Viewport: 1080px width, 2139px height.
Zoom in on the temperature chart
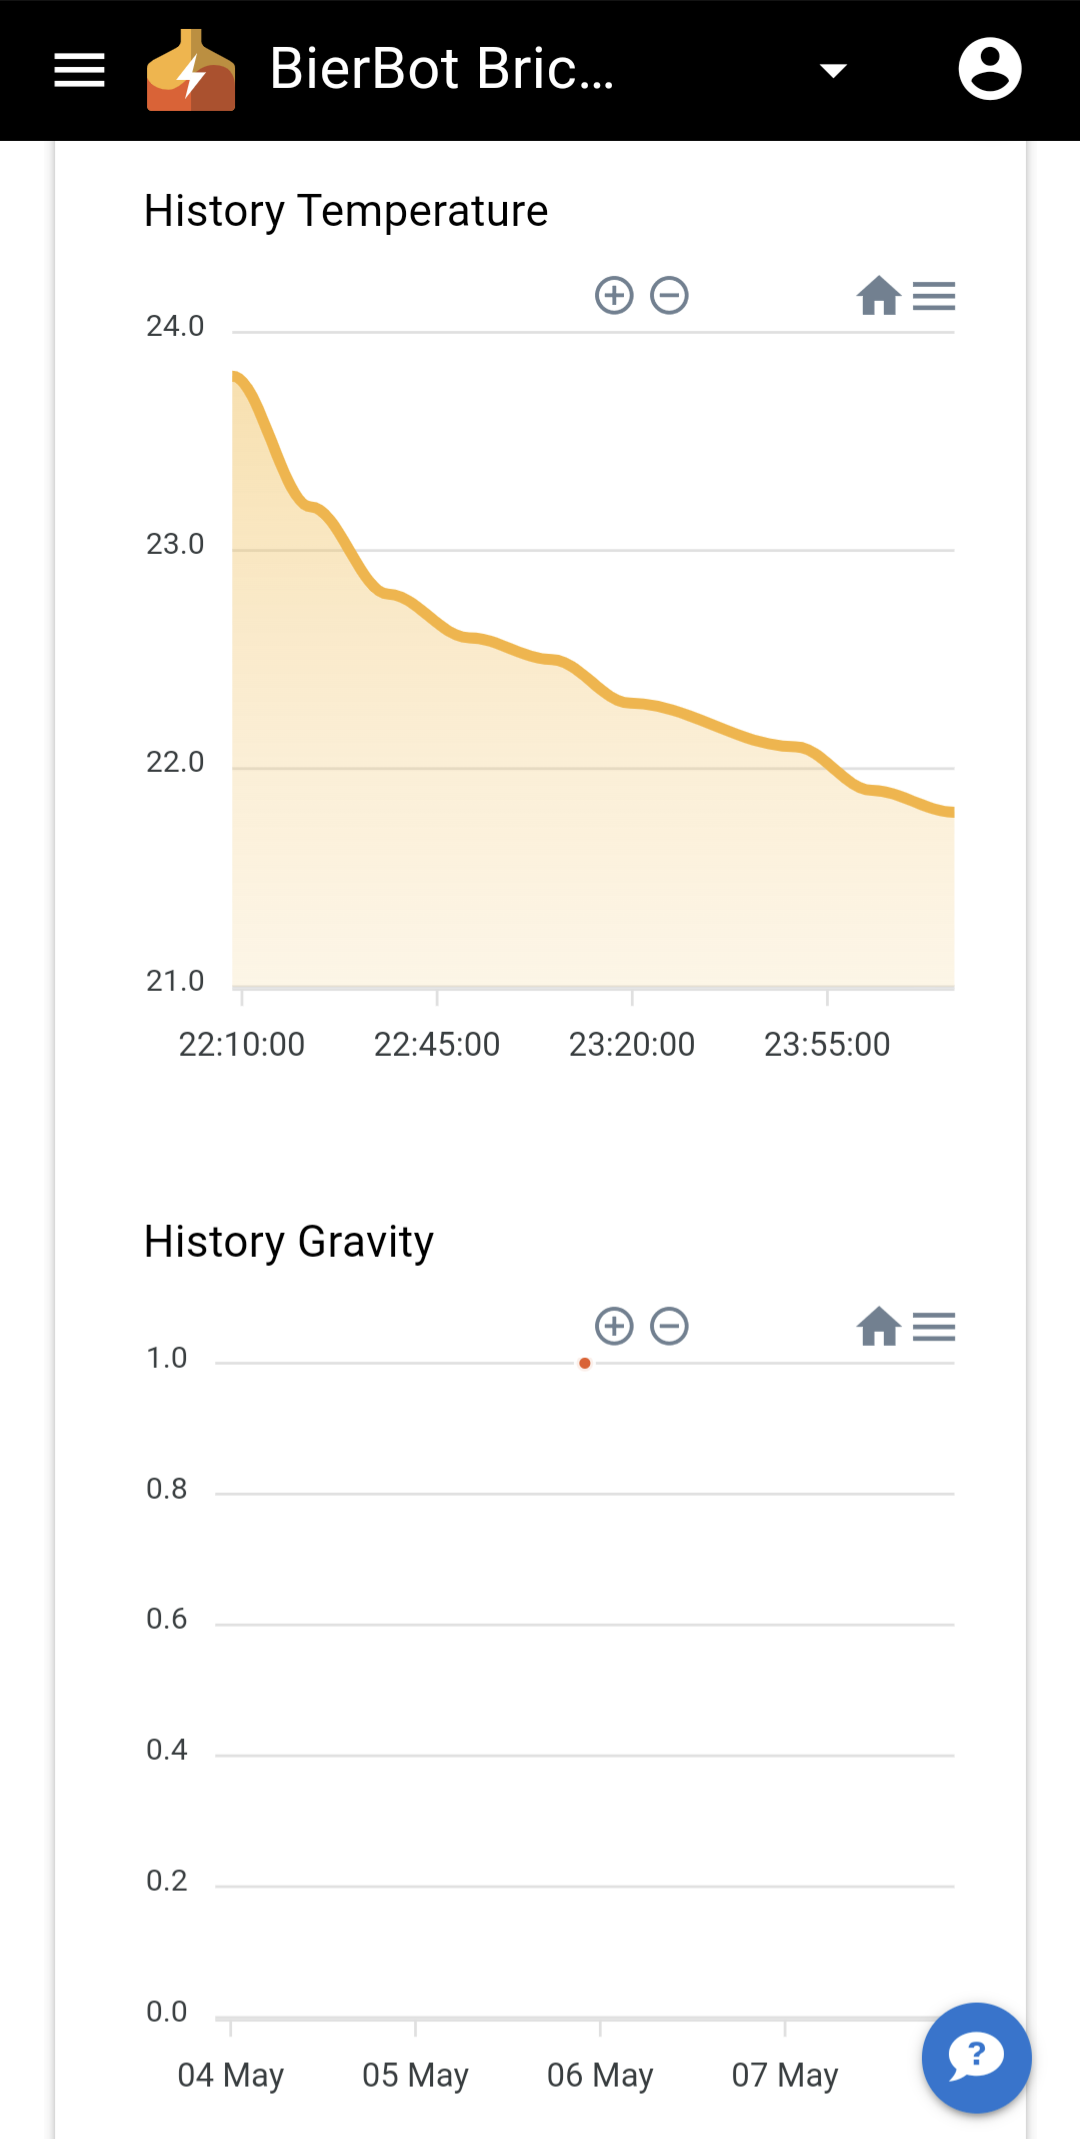pyautogui.click(x=614, y=296)
